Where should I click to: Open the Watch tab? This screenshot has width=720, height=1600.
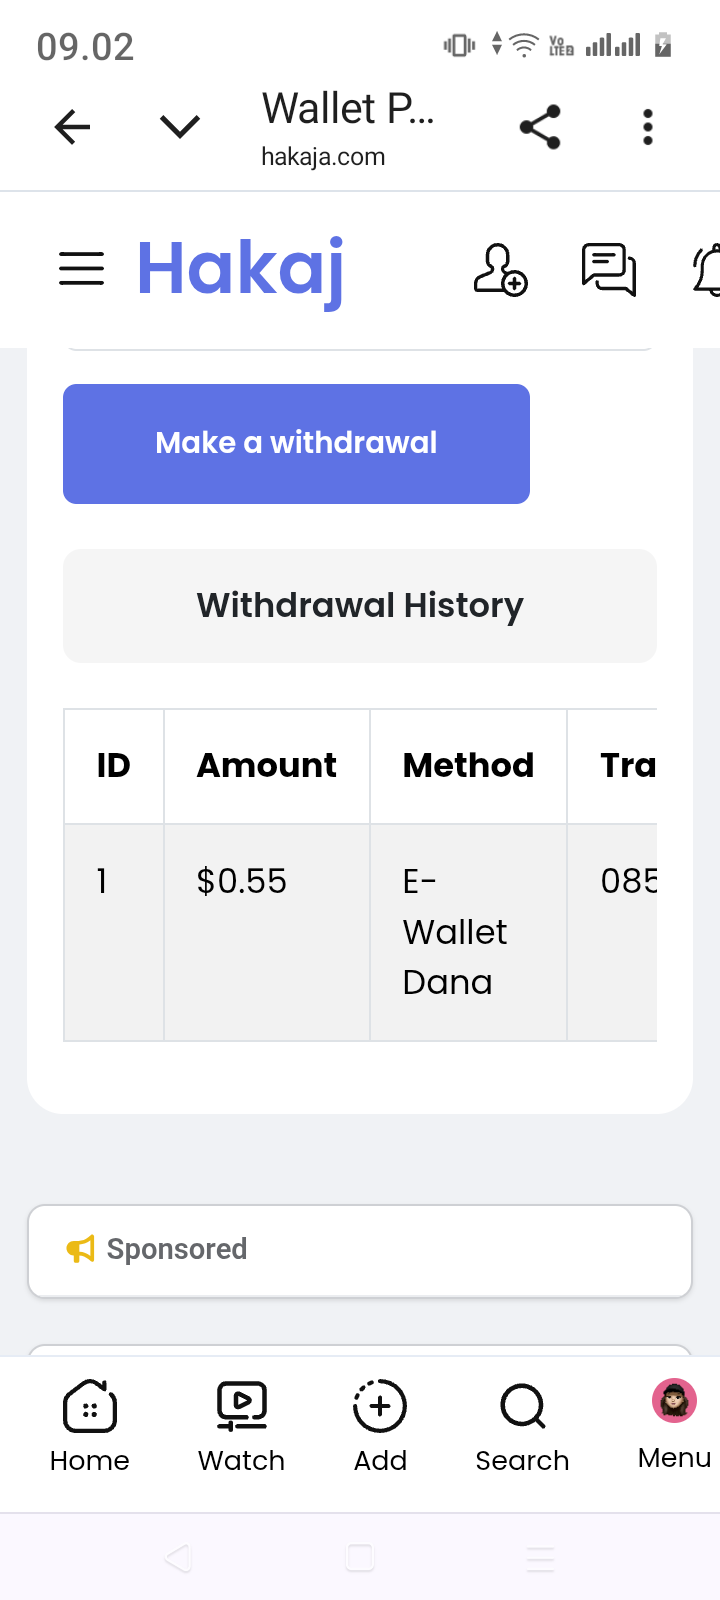point(242,1425)
